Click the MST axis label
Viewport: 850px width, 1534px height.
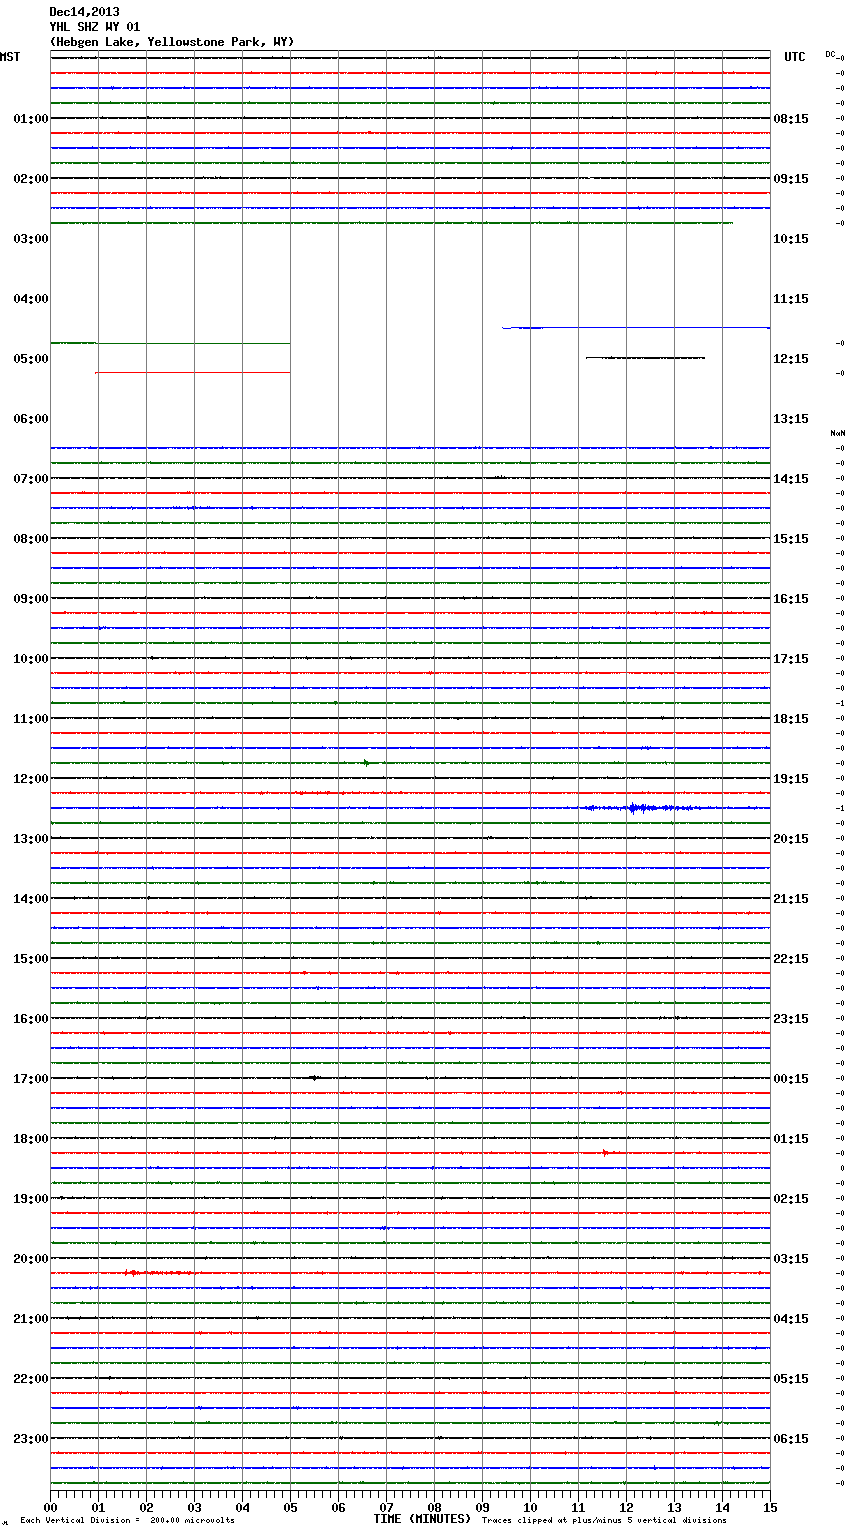pos(10,57)
